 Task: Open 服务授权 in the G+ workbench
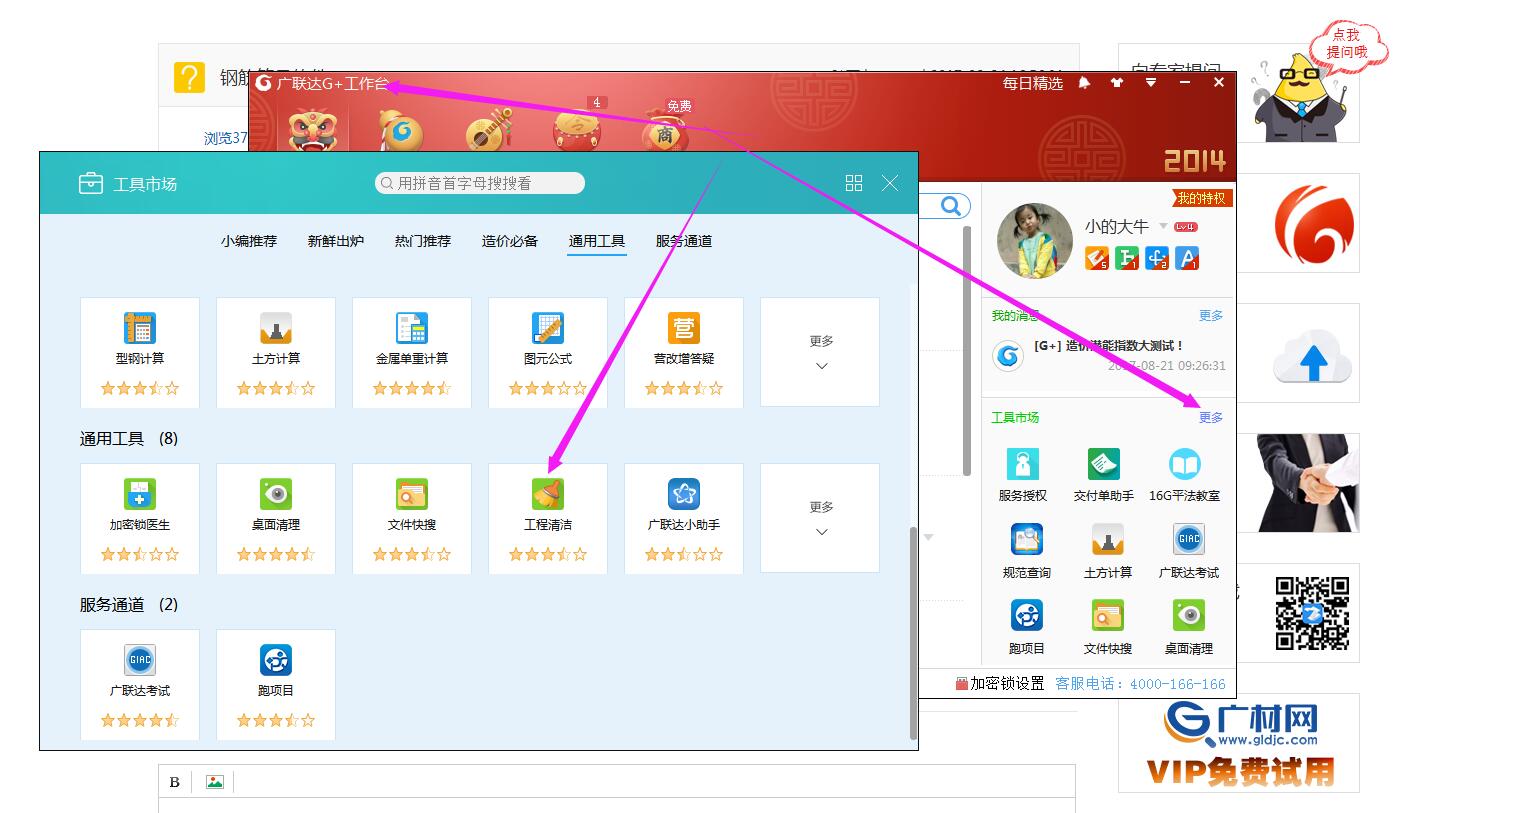click(x=1023, y=475)
